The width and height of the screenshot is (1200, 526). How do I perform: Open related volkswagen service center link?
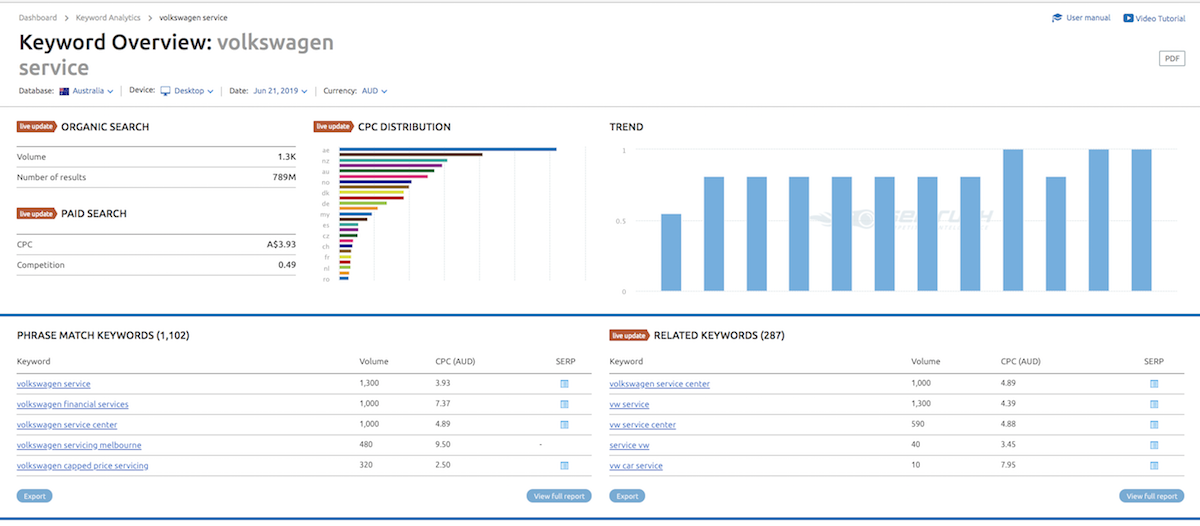pos(660,384)
